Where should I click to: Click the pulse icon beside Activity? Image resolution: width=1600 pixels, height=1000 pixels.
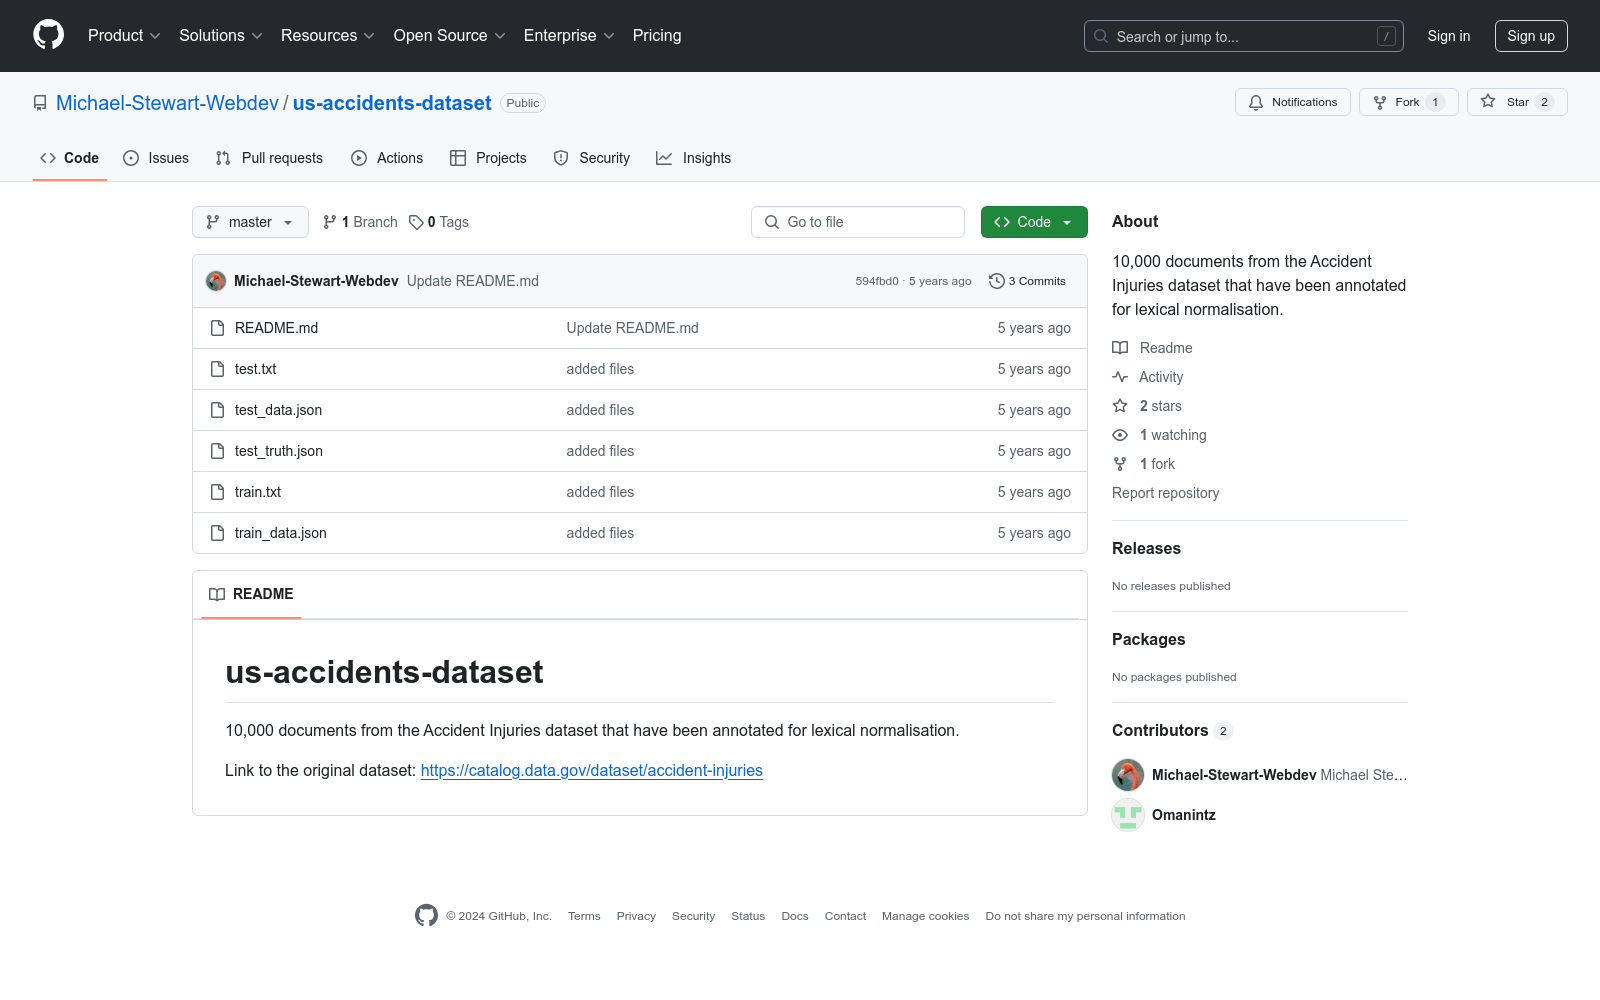click(1120, 377)
